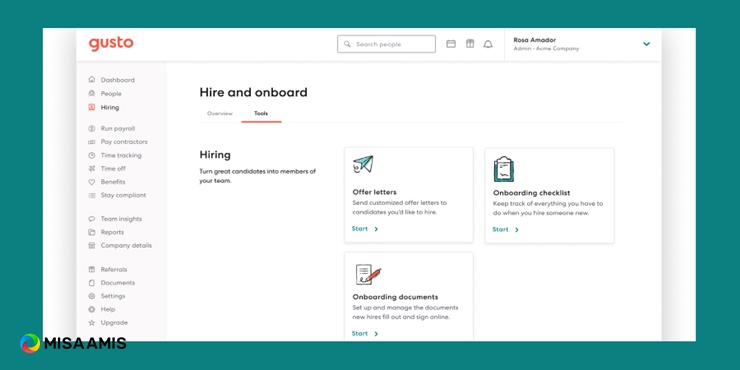This screenshot has height=370, width=740.
Task: Open the gift box icon in the header
Action: [x=470, y=44]
